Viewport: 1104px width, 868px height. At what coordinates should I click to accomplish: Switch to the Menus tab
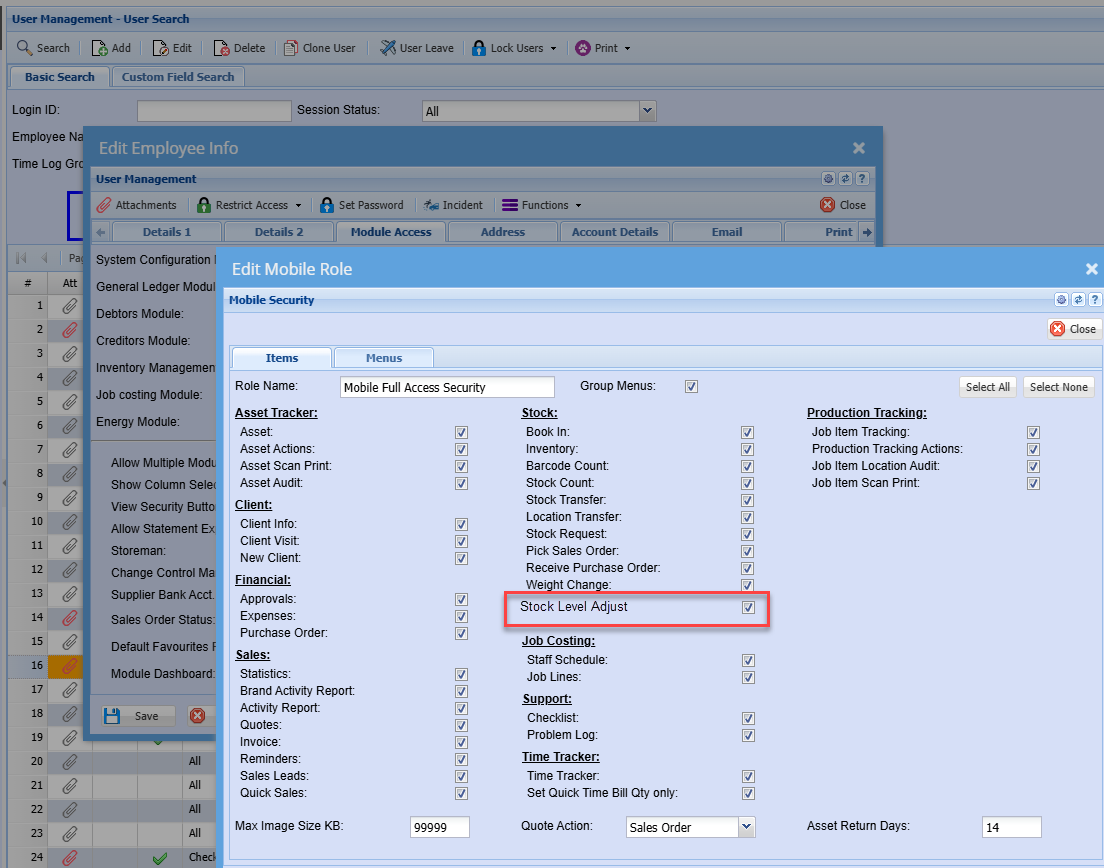click(x=384, y=358)
